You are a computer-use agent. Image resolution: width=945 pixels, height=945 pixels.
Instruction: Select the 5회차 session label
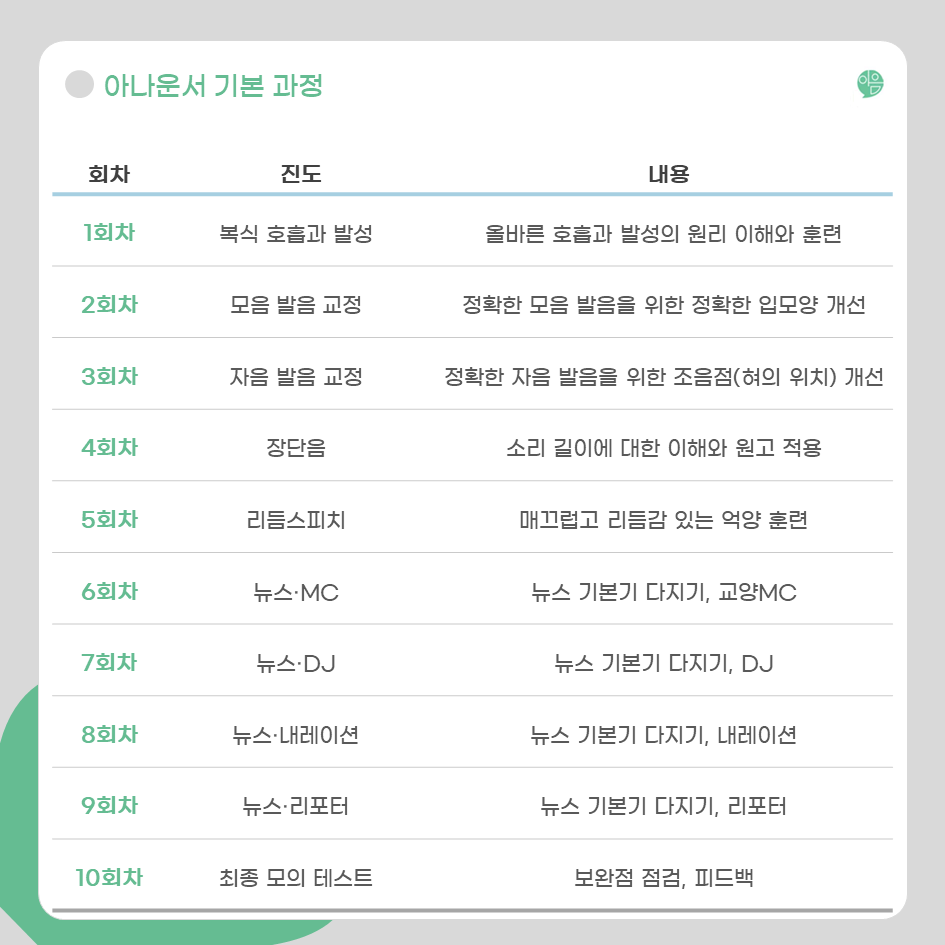(109, 519)
